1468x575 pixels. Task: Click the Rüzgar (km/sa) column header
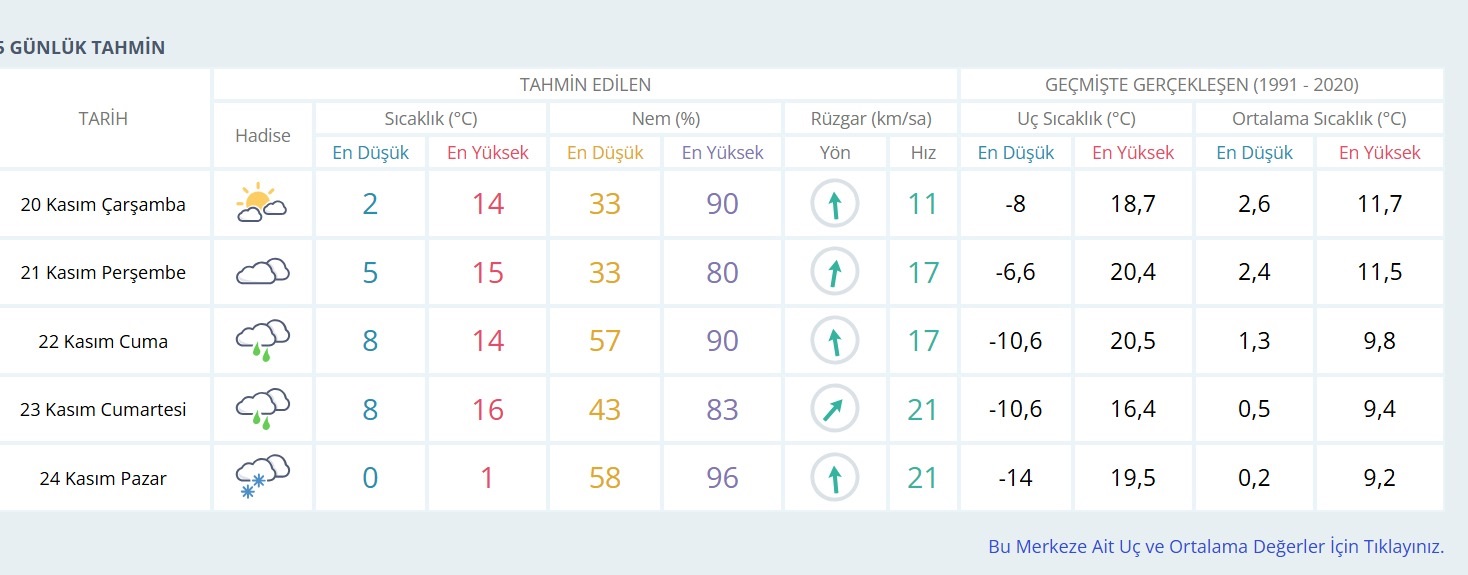click(x=870, y=118)
